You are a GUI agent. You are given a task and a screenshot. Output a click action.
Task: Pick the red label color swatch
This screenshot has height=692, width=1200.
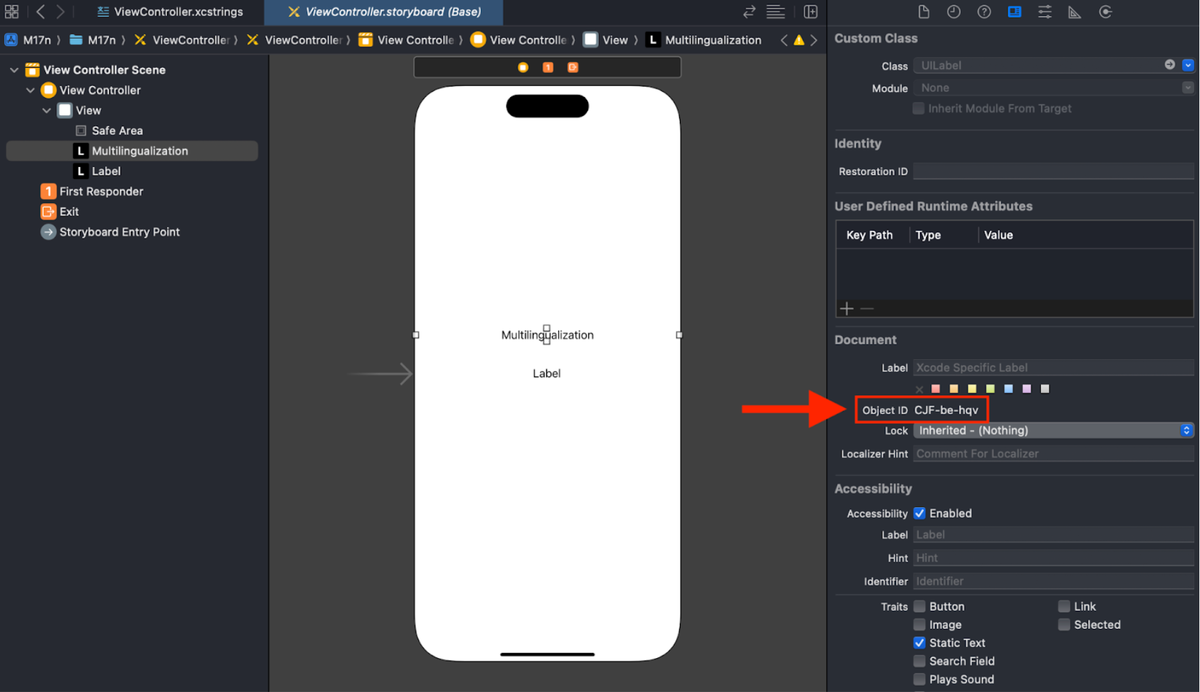936,389
